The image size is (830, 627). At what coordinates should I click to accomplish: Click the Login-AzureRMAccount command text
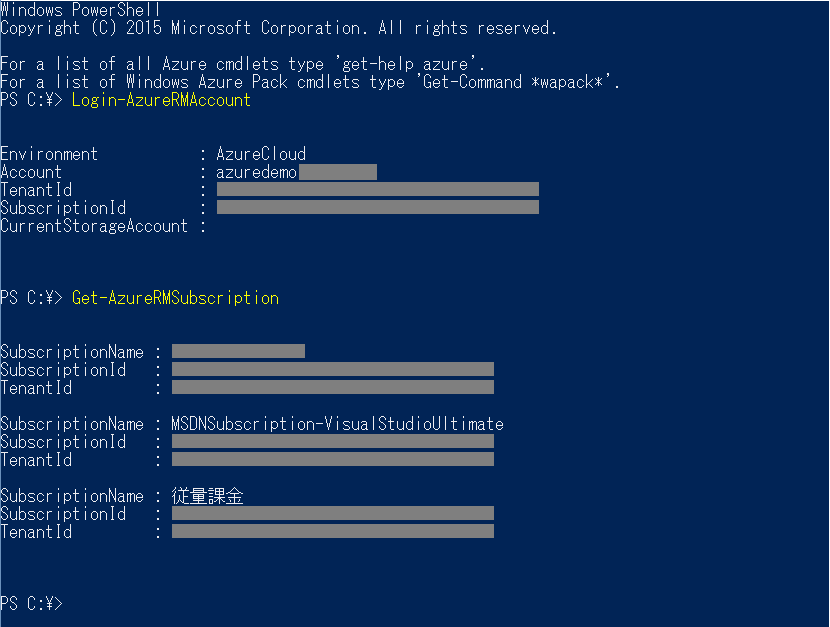pyautogui.click(x=161, y=100)
